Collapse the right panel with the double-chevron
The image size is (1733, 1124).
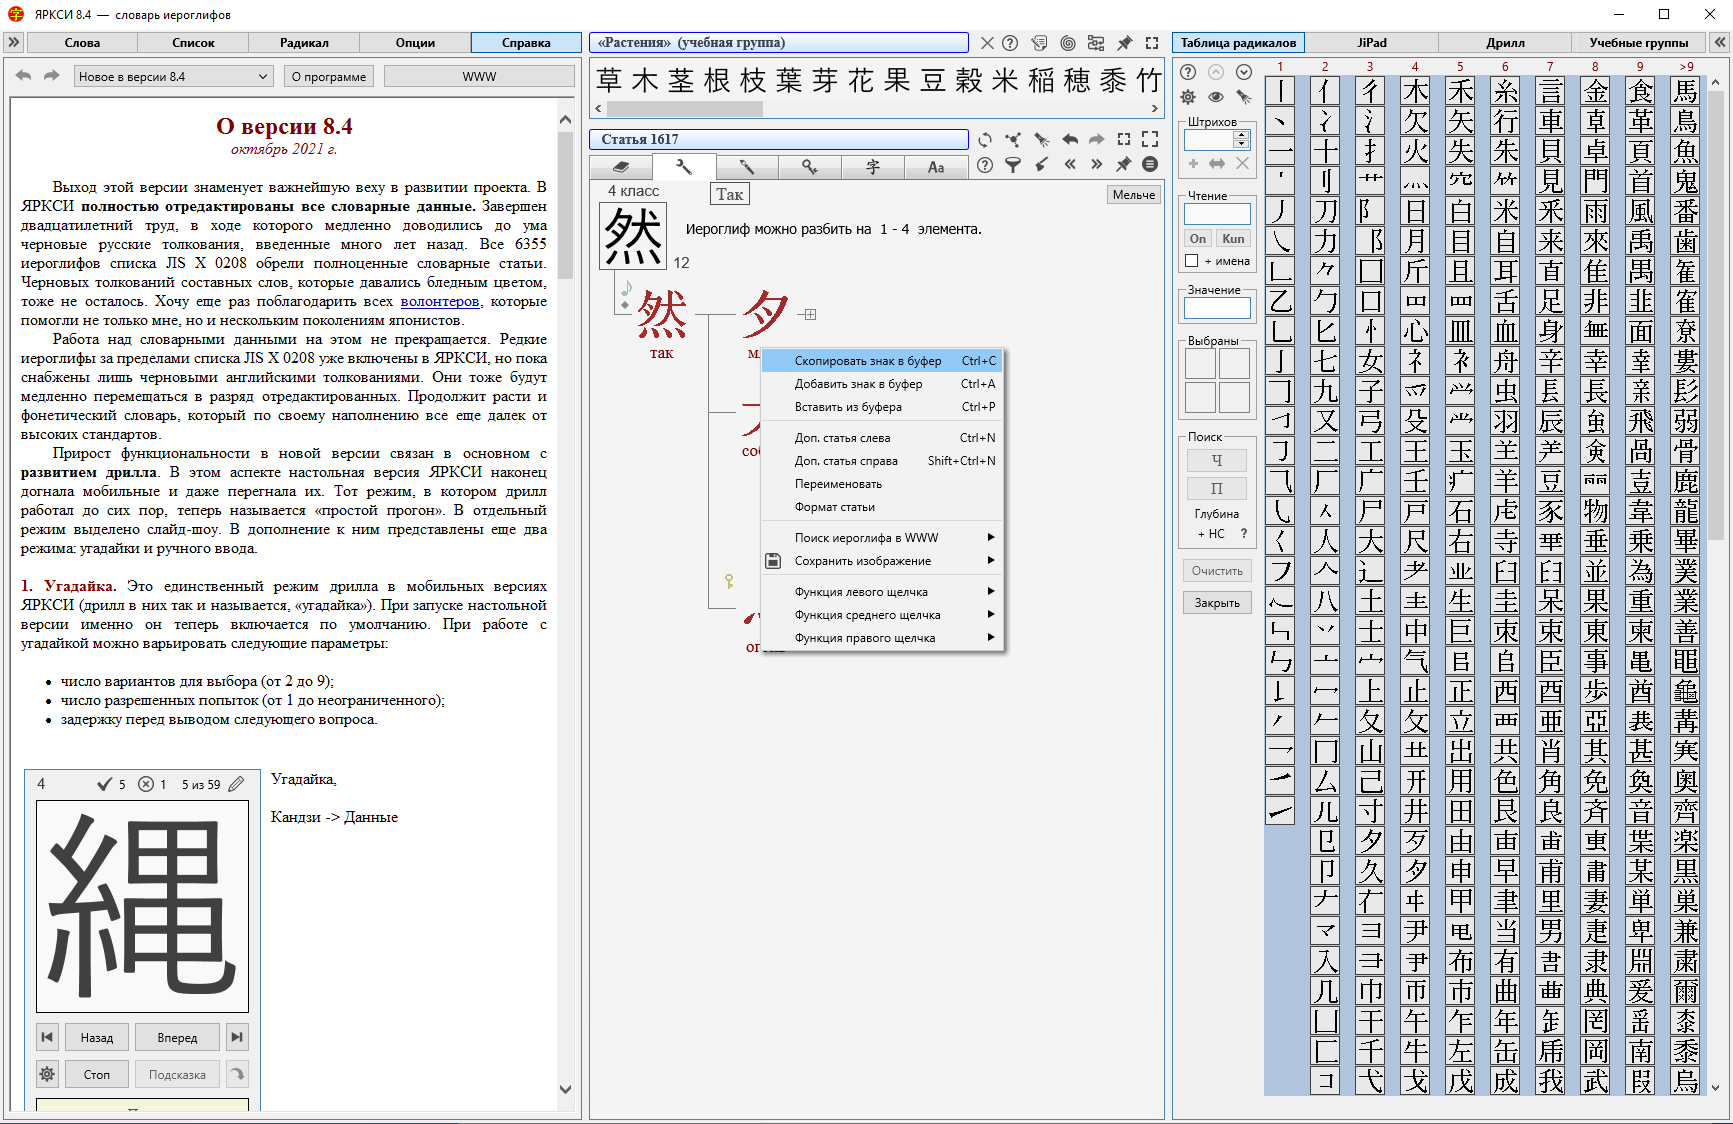coord(1720,43)
